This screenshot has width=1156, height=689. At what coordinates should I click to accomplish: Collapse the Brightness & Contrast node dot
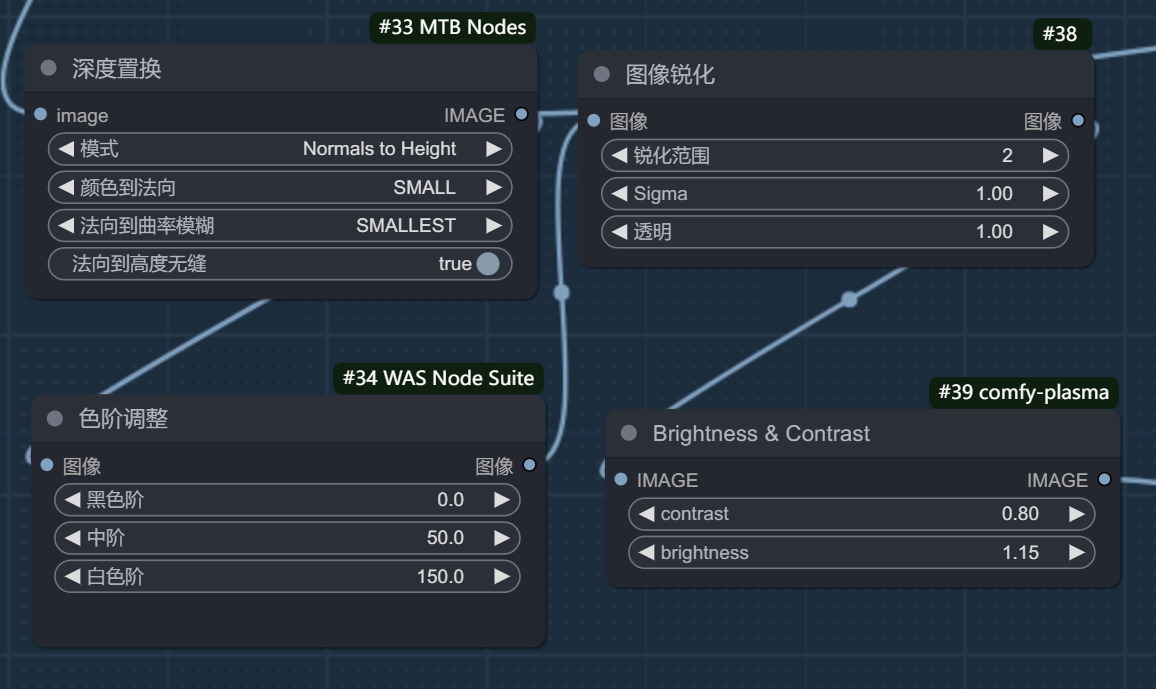629,433
